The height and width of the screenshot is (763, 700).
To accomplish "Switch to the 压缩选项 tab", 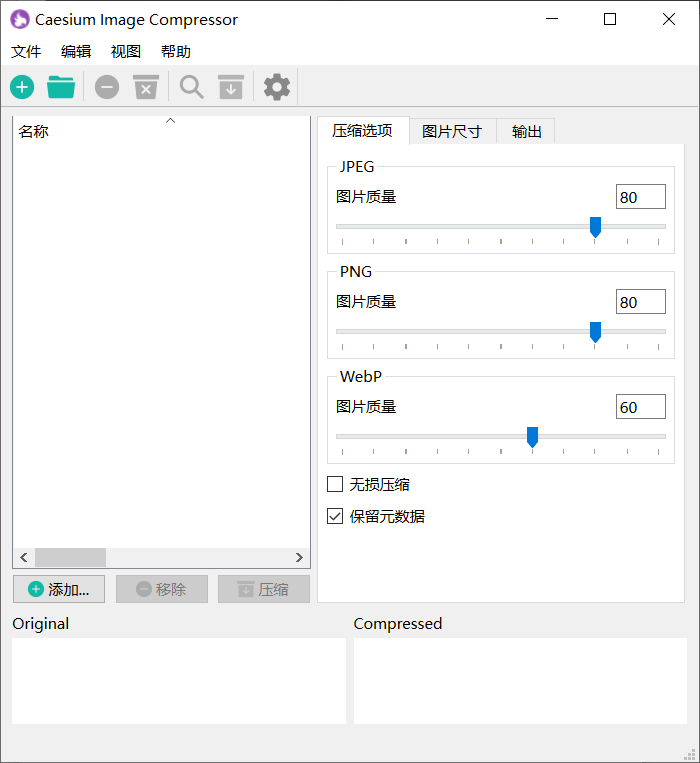I will pos(363,130).
